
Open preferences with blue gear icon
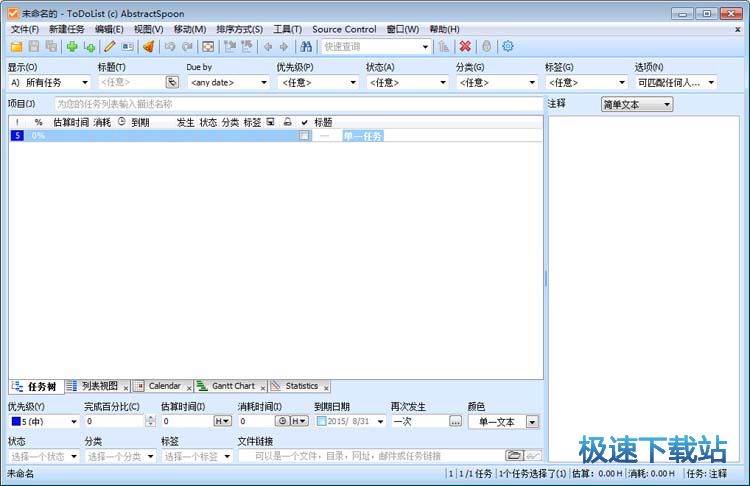pyautogui.click(x=508, y=46)
